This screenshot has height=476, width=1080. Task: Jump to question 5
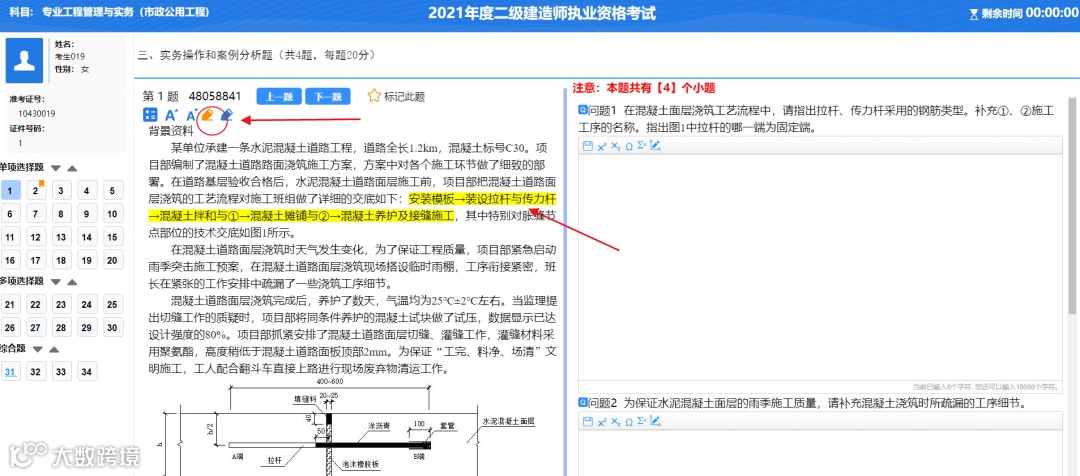tap(112, 191)
